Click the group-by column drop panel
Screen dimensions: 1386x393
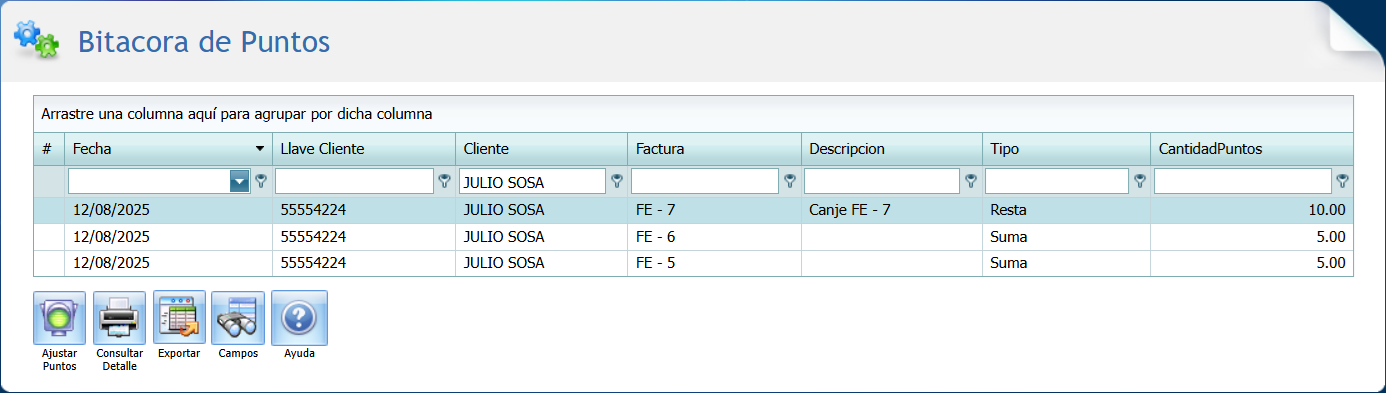(x=693, y=114)
